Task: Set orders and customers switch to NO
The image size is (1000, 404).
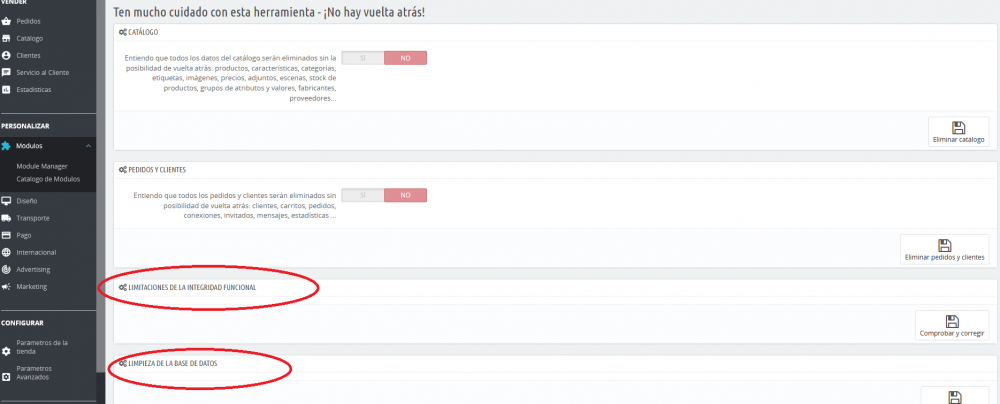Action: 405,195
